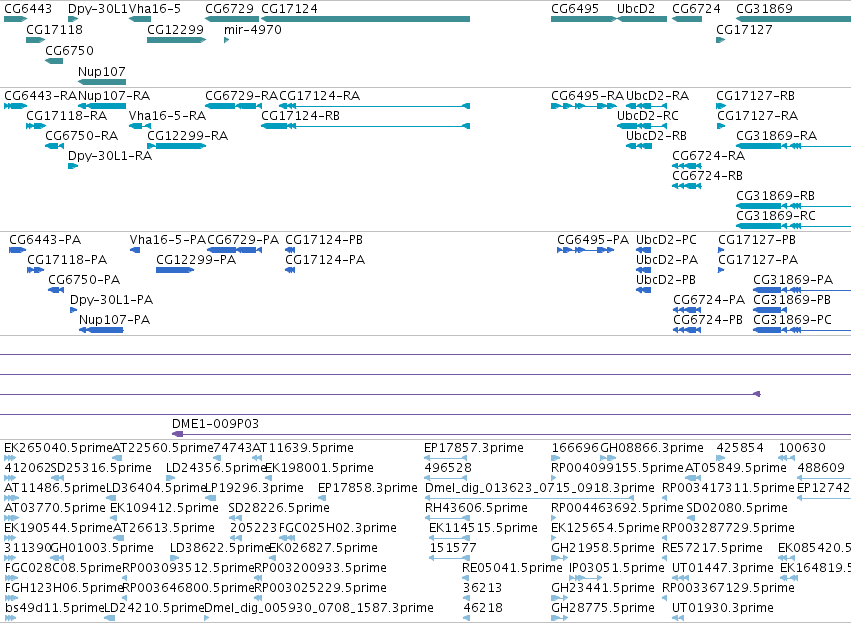851x623 pixels.
Task: Select EST GH28775.5prime
Action: click(x=603, y=608)
